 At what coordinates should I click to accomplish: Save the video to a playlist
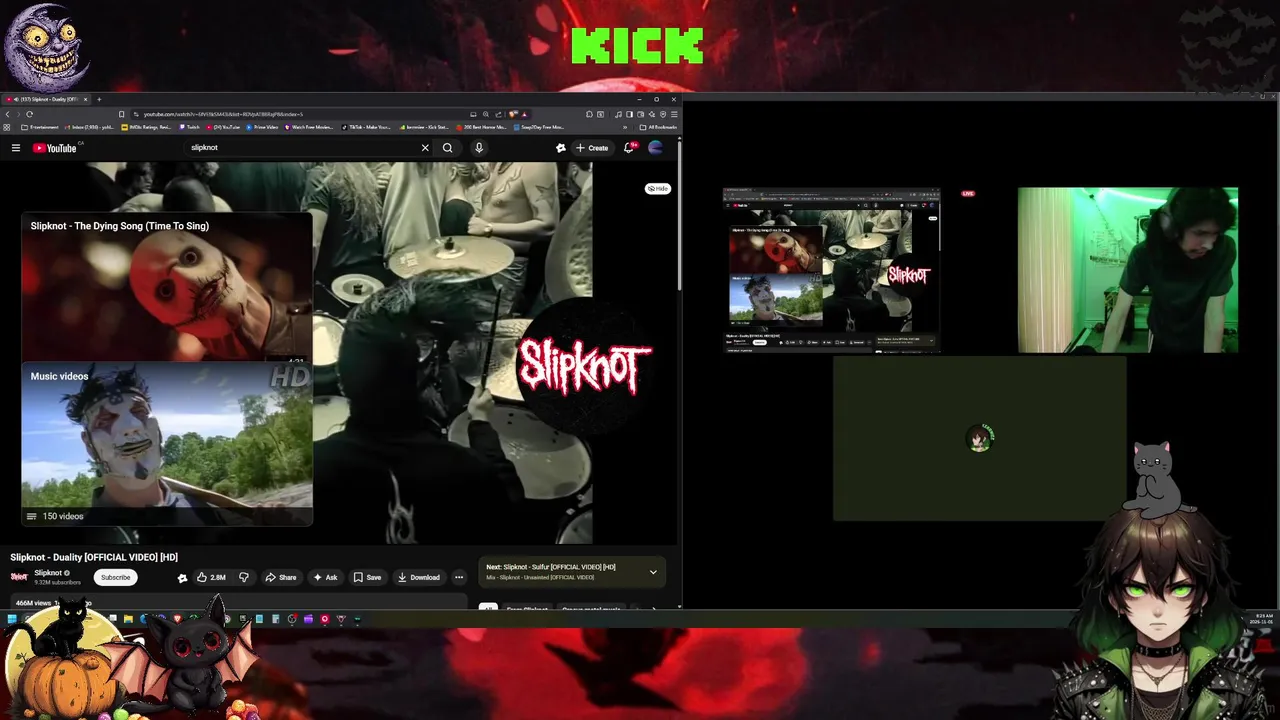(x=367, y=577)
